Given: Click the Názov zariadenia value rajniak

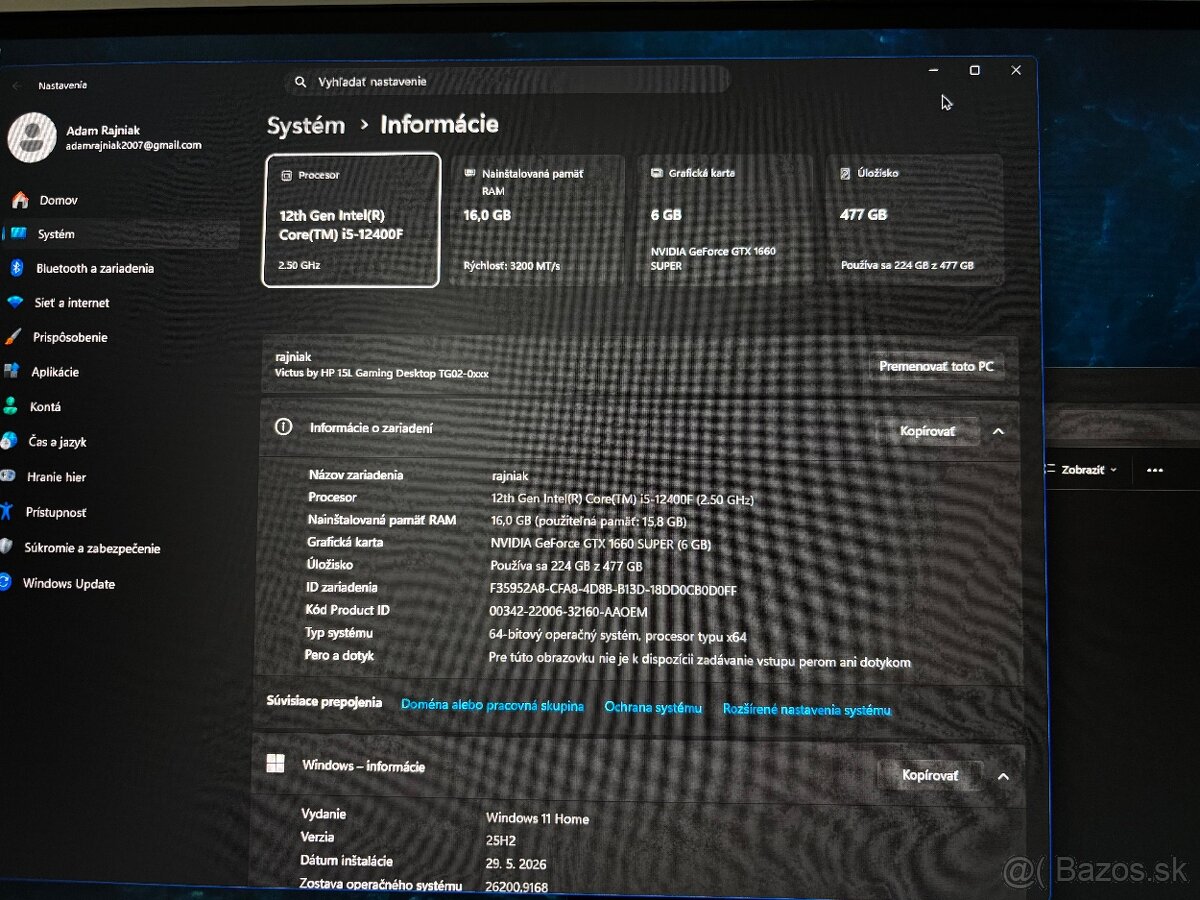Looking at the screenshot, I should coord(510,476).
